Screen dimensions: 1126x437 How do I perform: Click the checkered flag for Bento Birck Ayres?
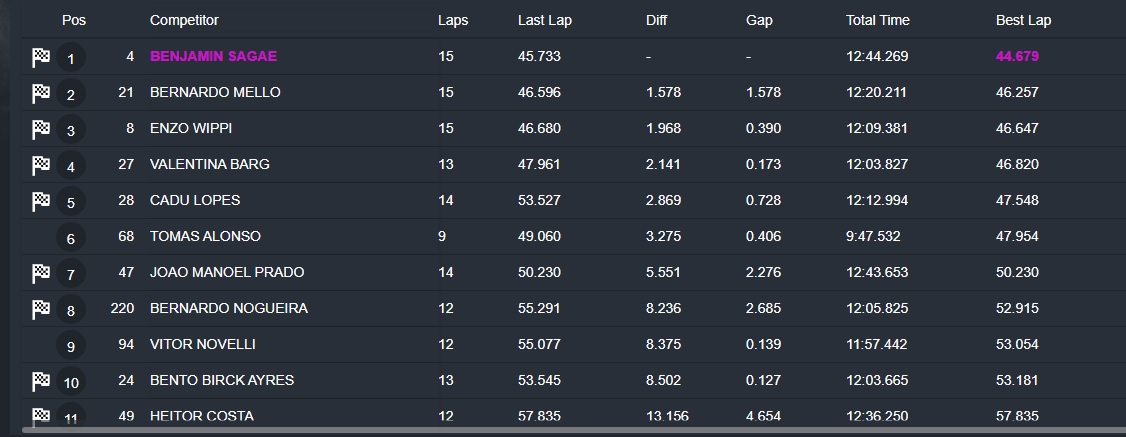[x=41, y=380]
